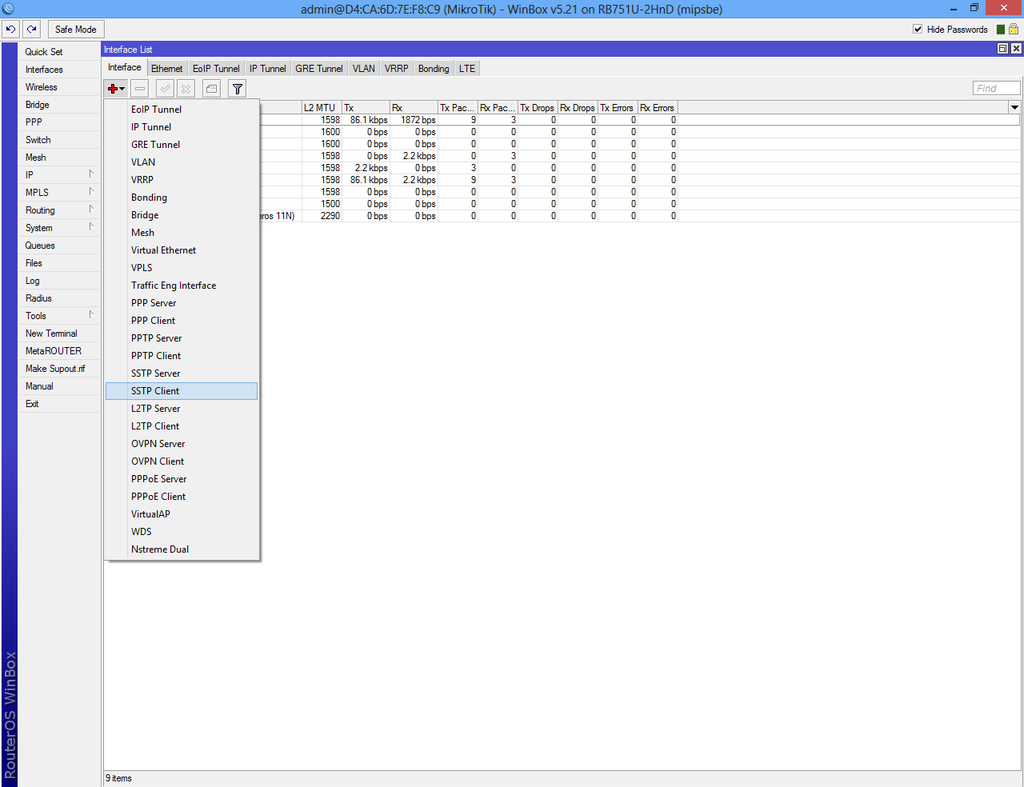Enable Safe Mode
This screenshot has height=787, width=1024.
pos(75,29)
